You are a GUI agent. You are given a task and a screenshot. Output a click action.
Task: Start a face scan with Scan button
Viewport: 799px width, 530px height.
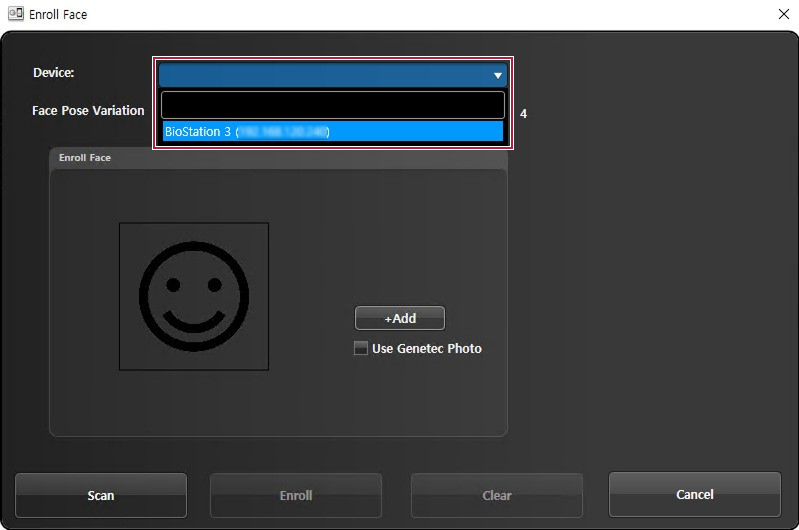click(x=101, y=495)
